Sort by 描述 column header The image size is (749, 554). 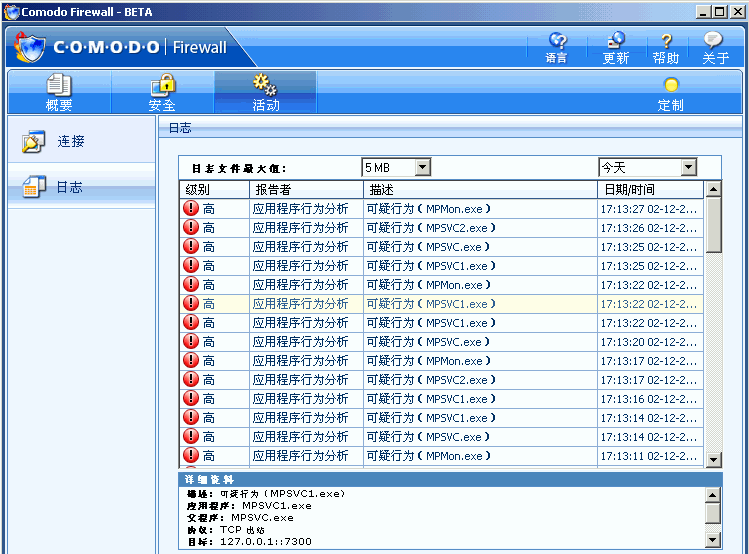pyautogui.click(x=481, y=190)
